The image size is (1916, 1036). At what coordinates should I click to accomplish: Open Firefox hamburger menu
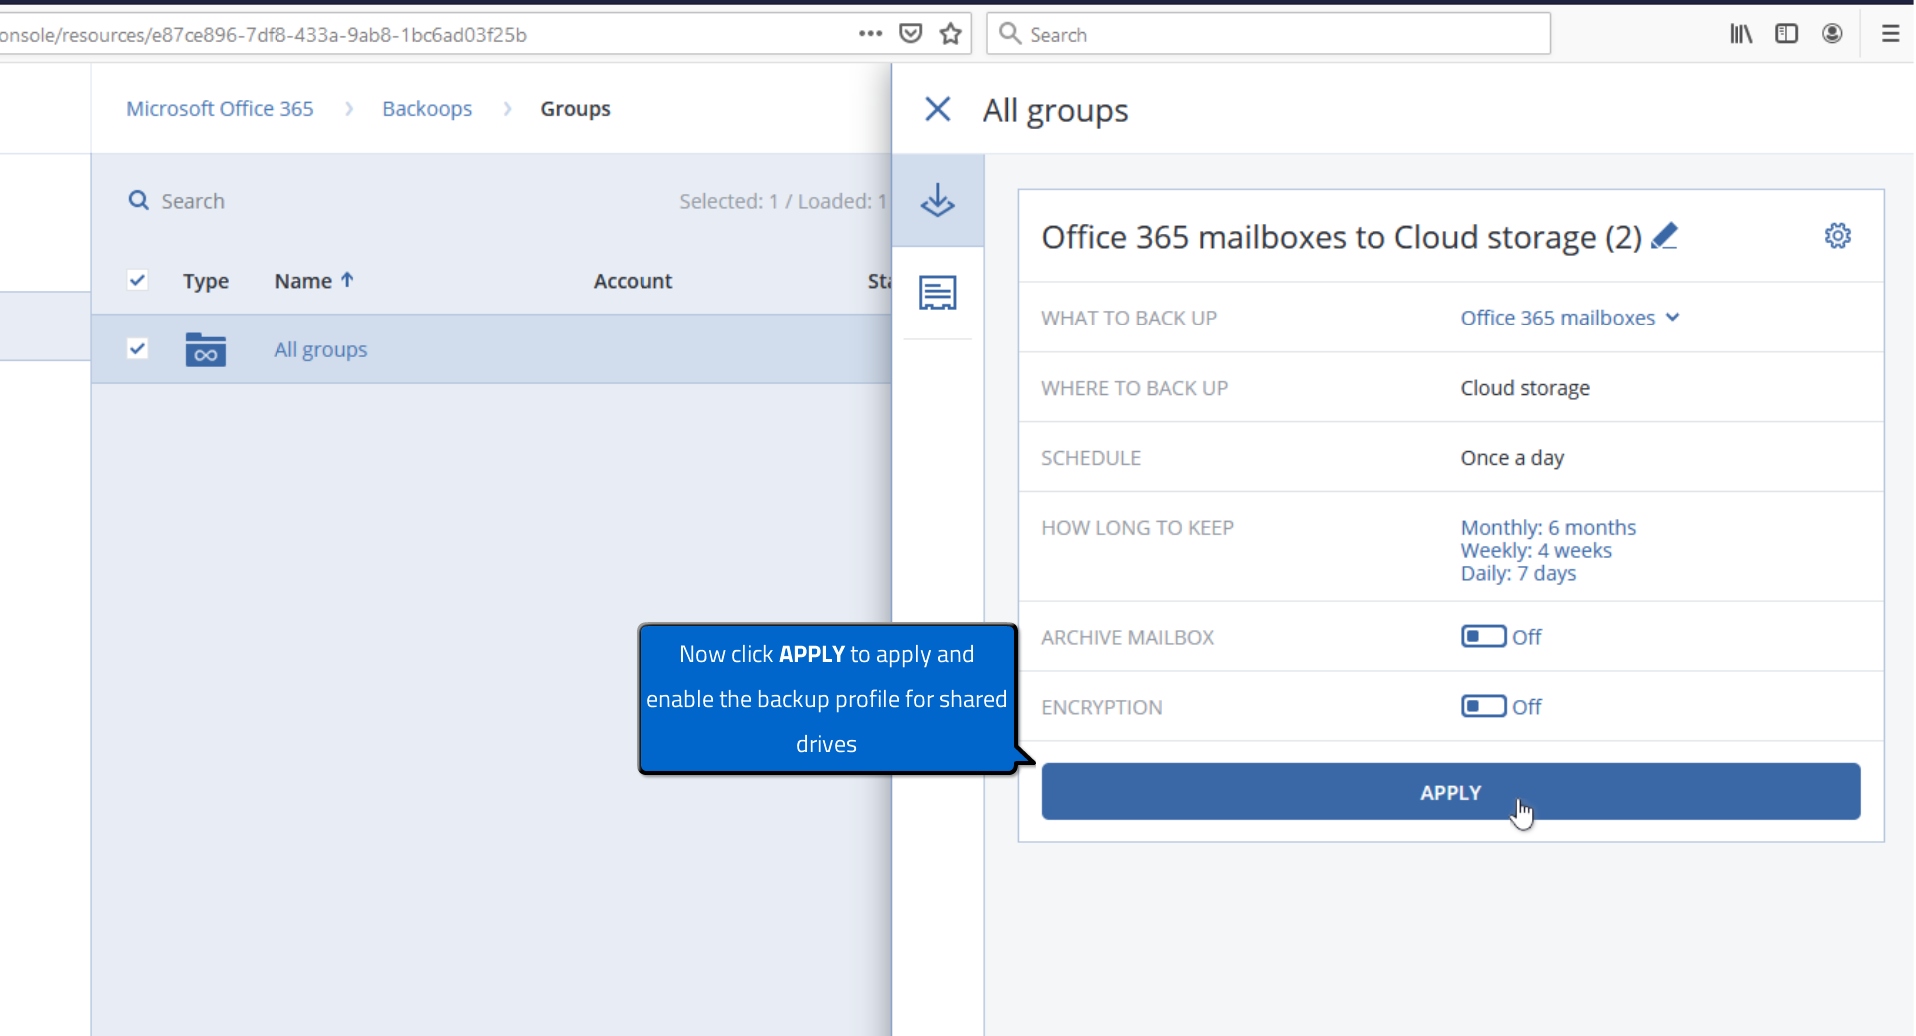click(1890, 34)
